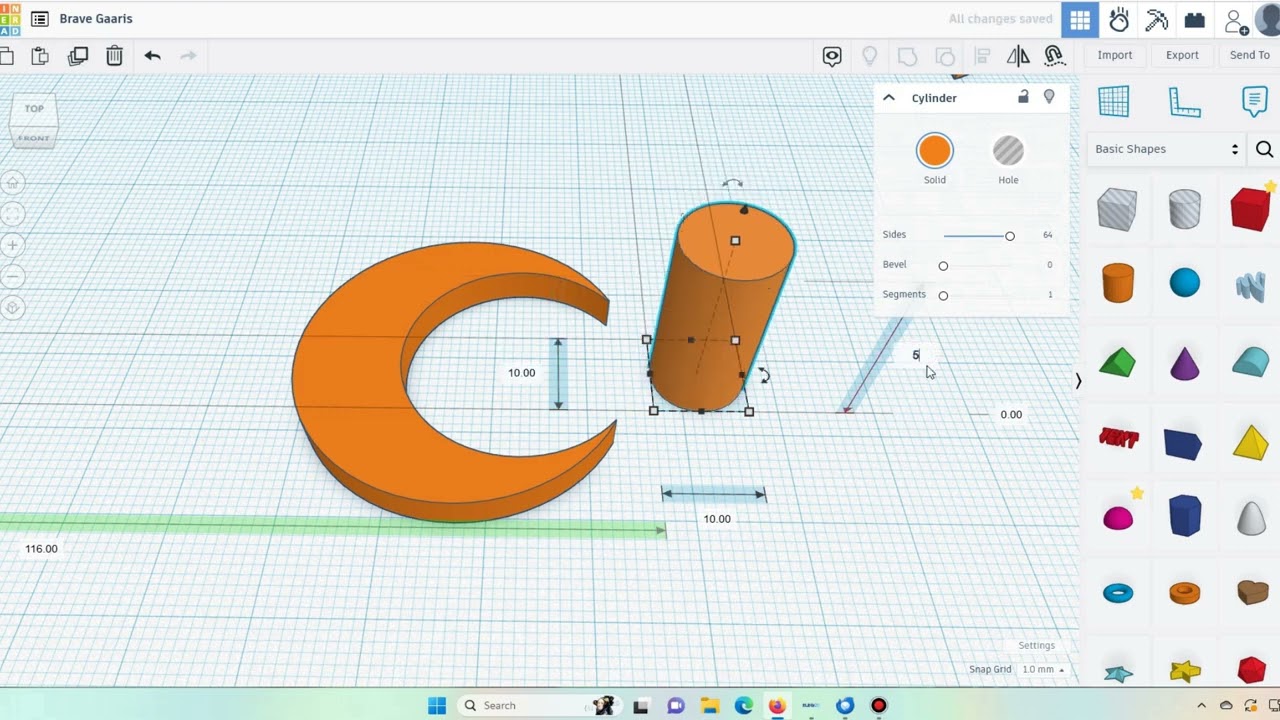1280x720 pixels.
Task: Click the Zoom out minus button
Action: click(13, 276)
